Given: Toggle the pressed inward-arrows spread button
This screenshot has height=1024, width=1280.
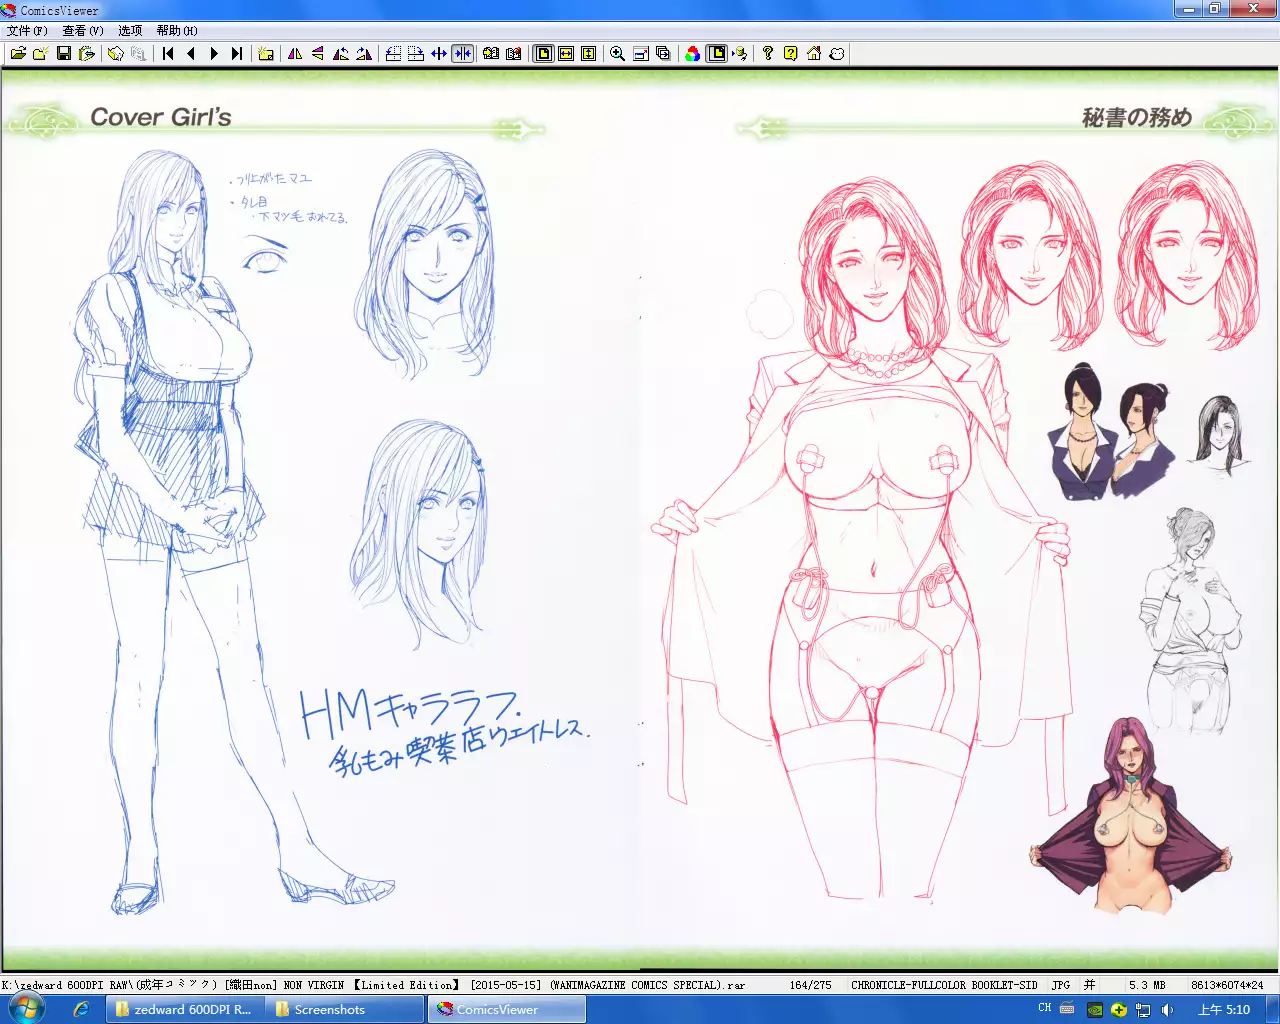Looking at the screenshot, I should [462, 54].
